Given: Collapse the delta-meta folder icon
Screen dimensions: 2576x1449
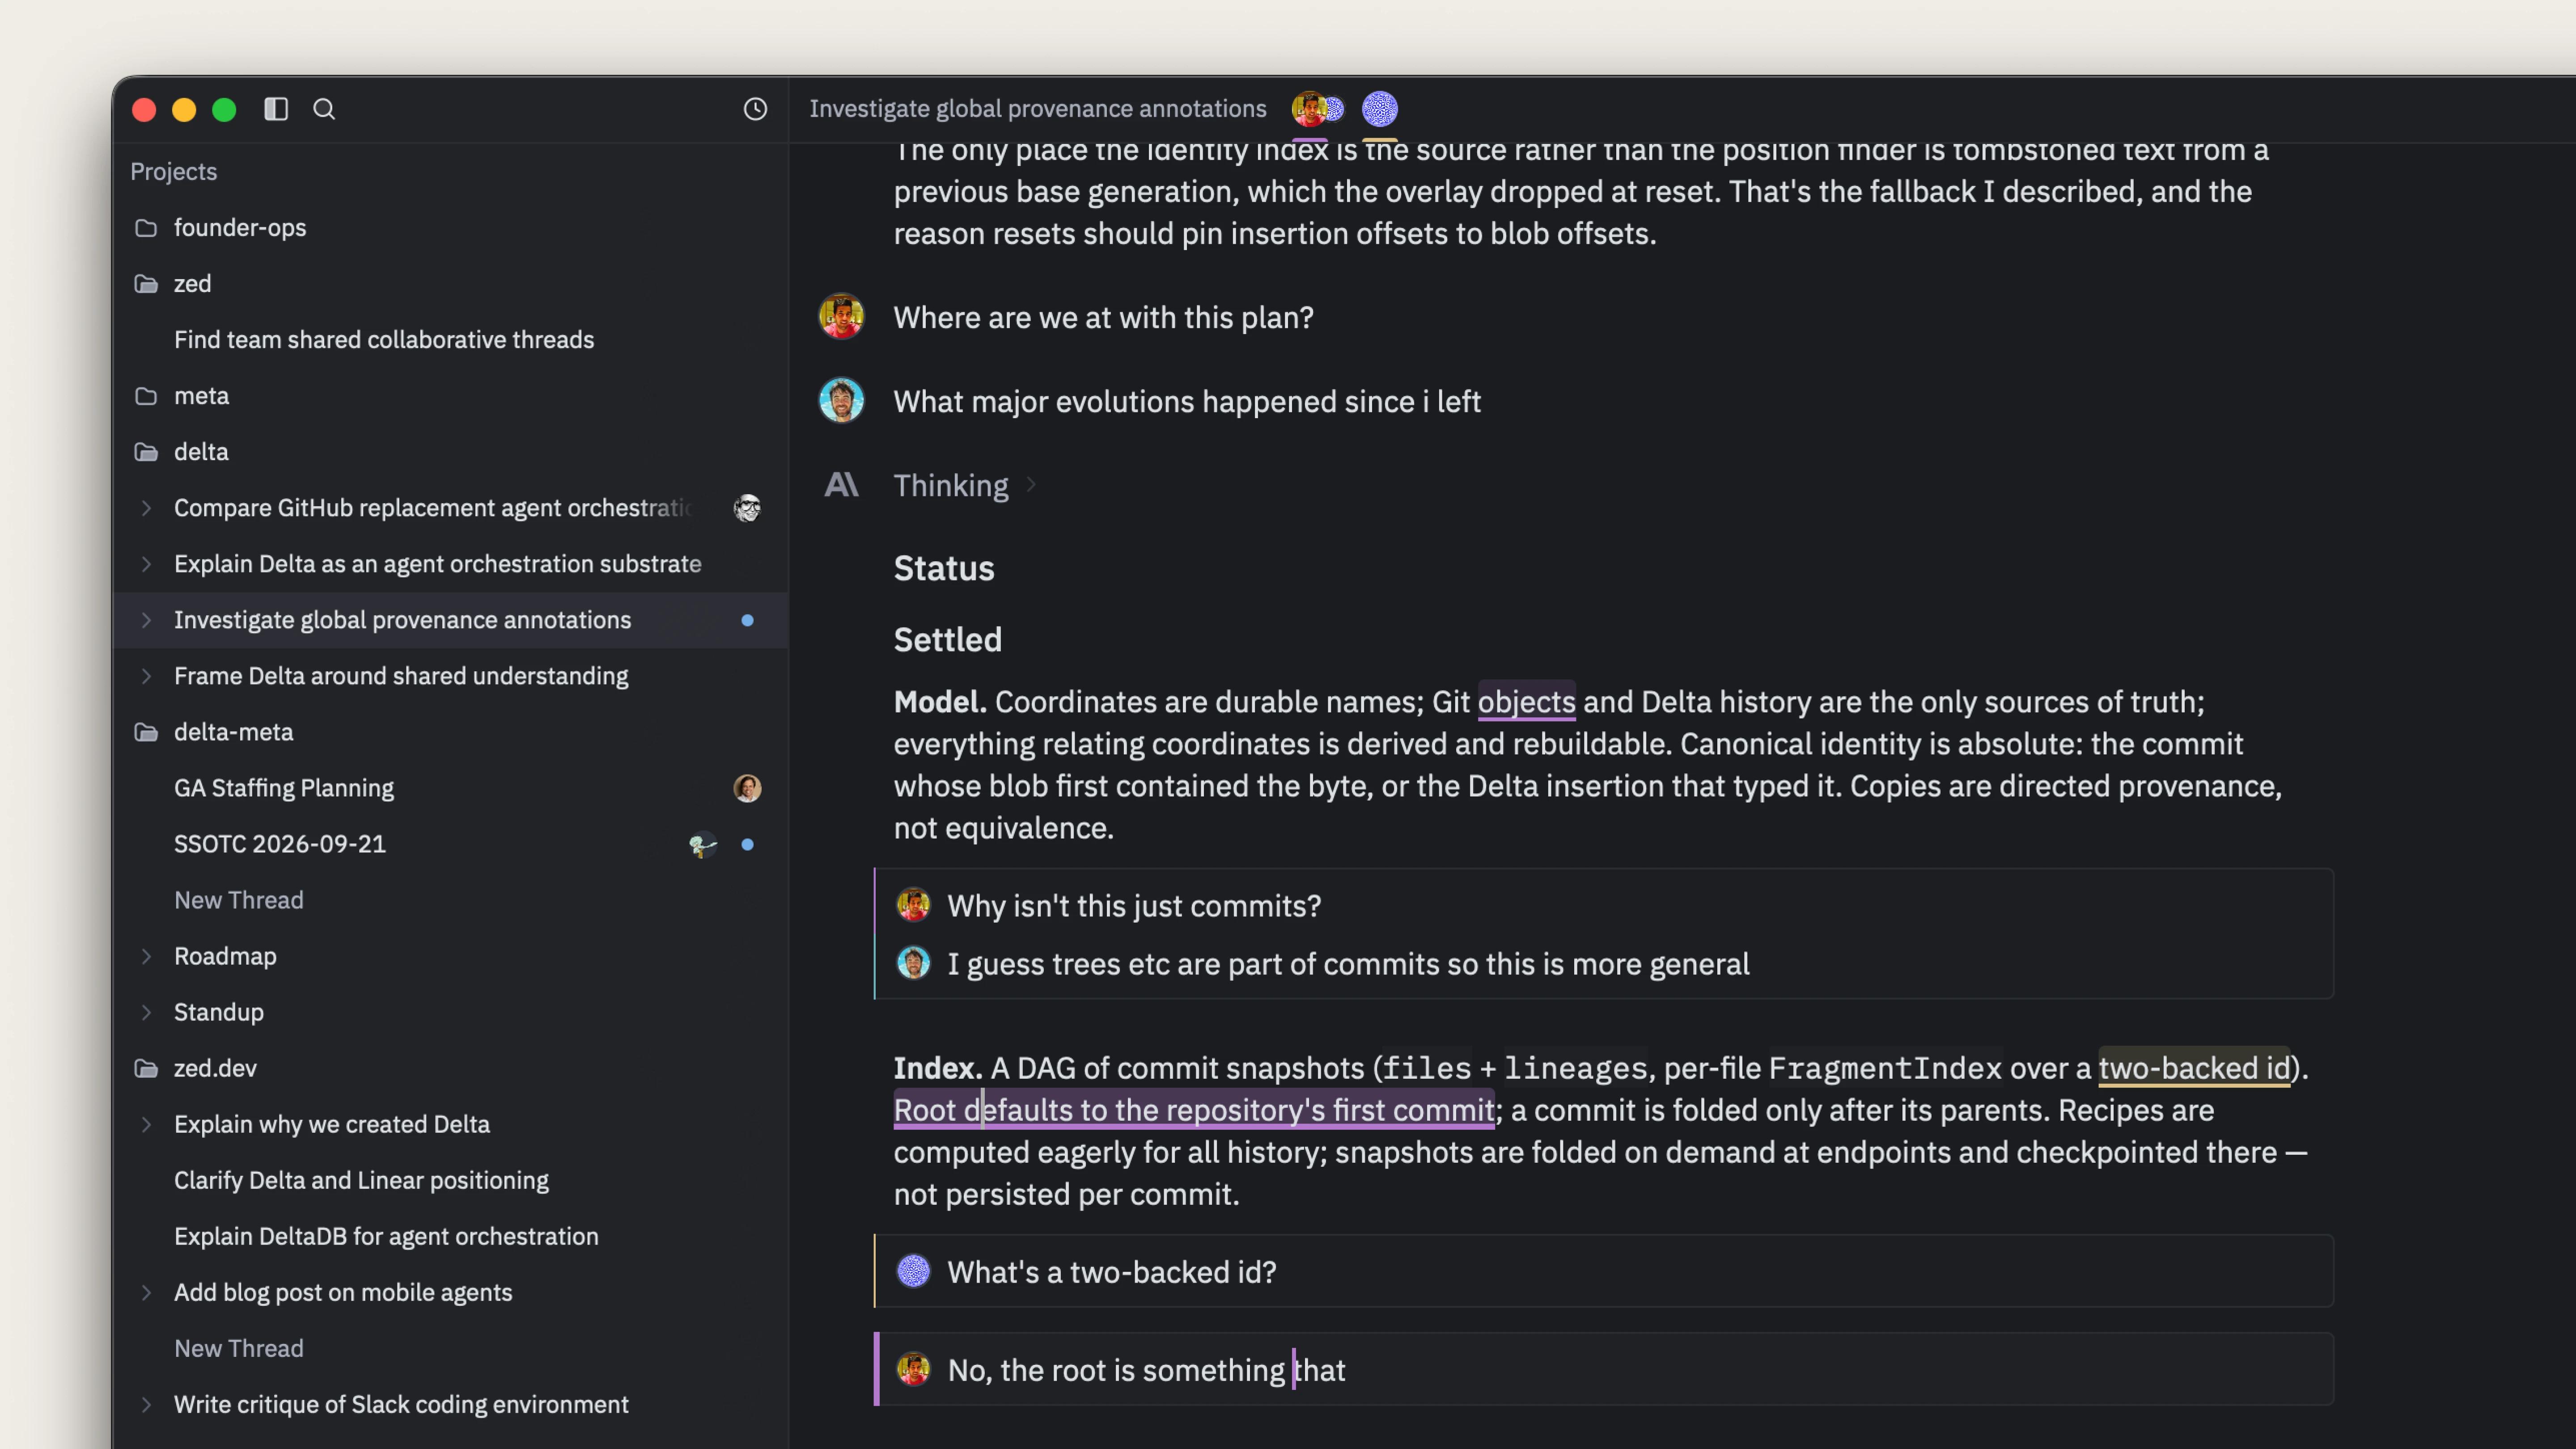Looking at the screenshot, I should 146,732.
